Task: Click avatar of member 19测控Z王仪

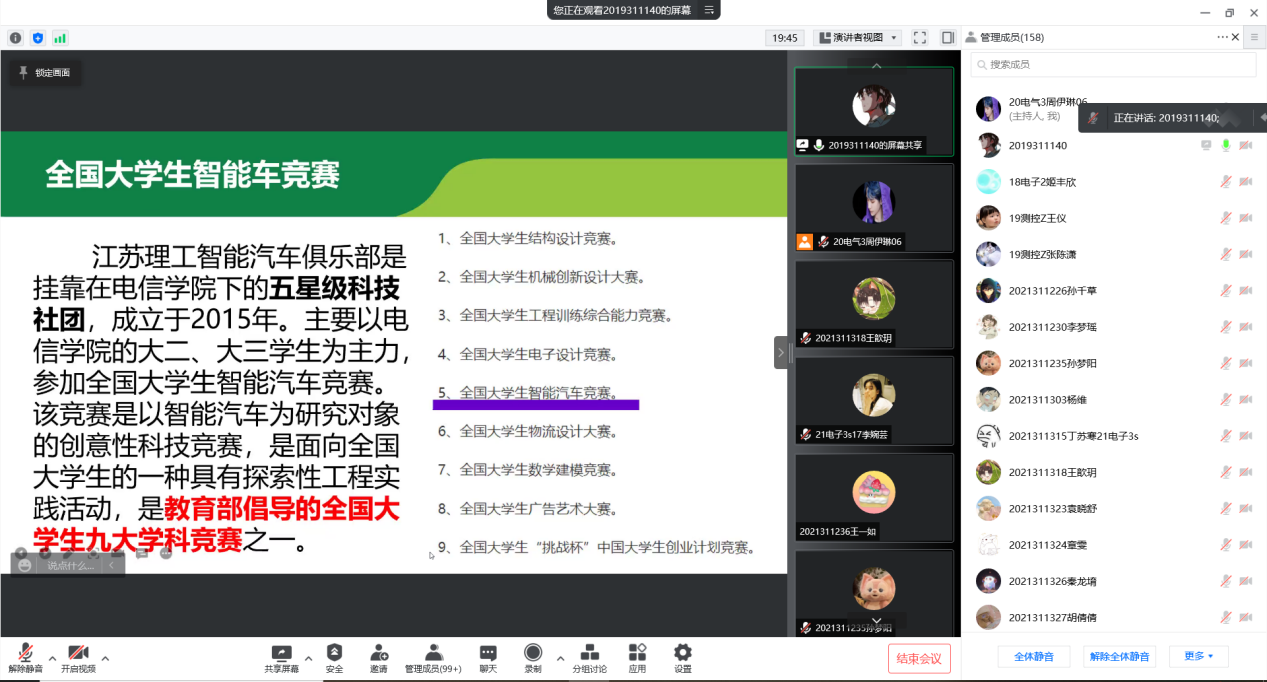Action: pos(988,218)
